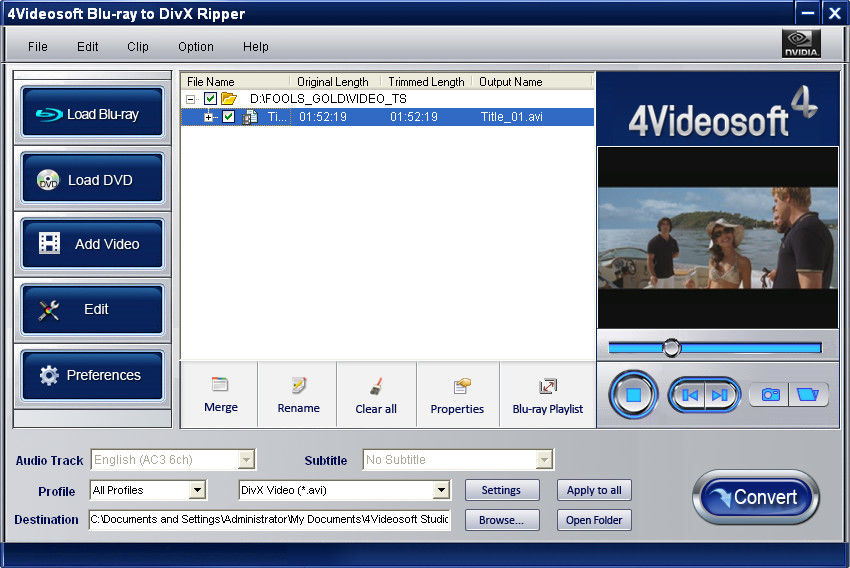Click the File Name column header
The width and height of the screenshot is (850, 568).
pos(236,82)
